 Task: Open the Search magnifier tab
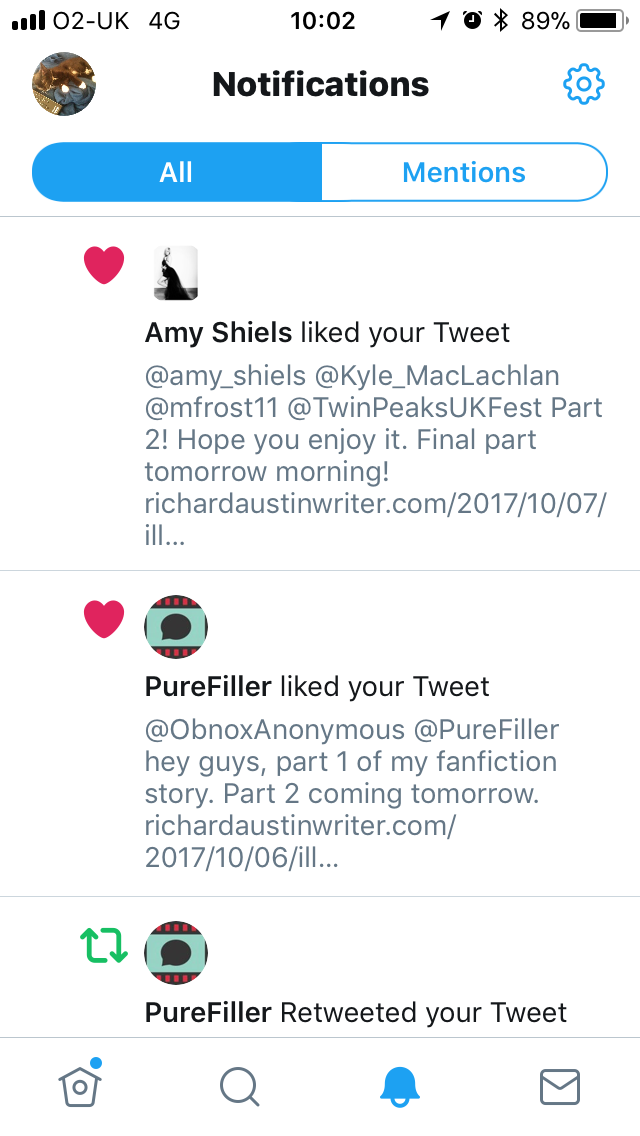tap(240, 1086)
